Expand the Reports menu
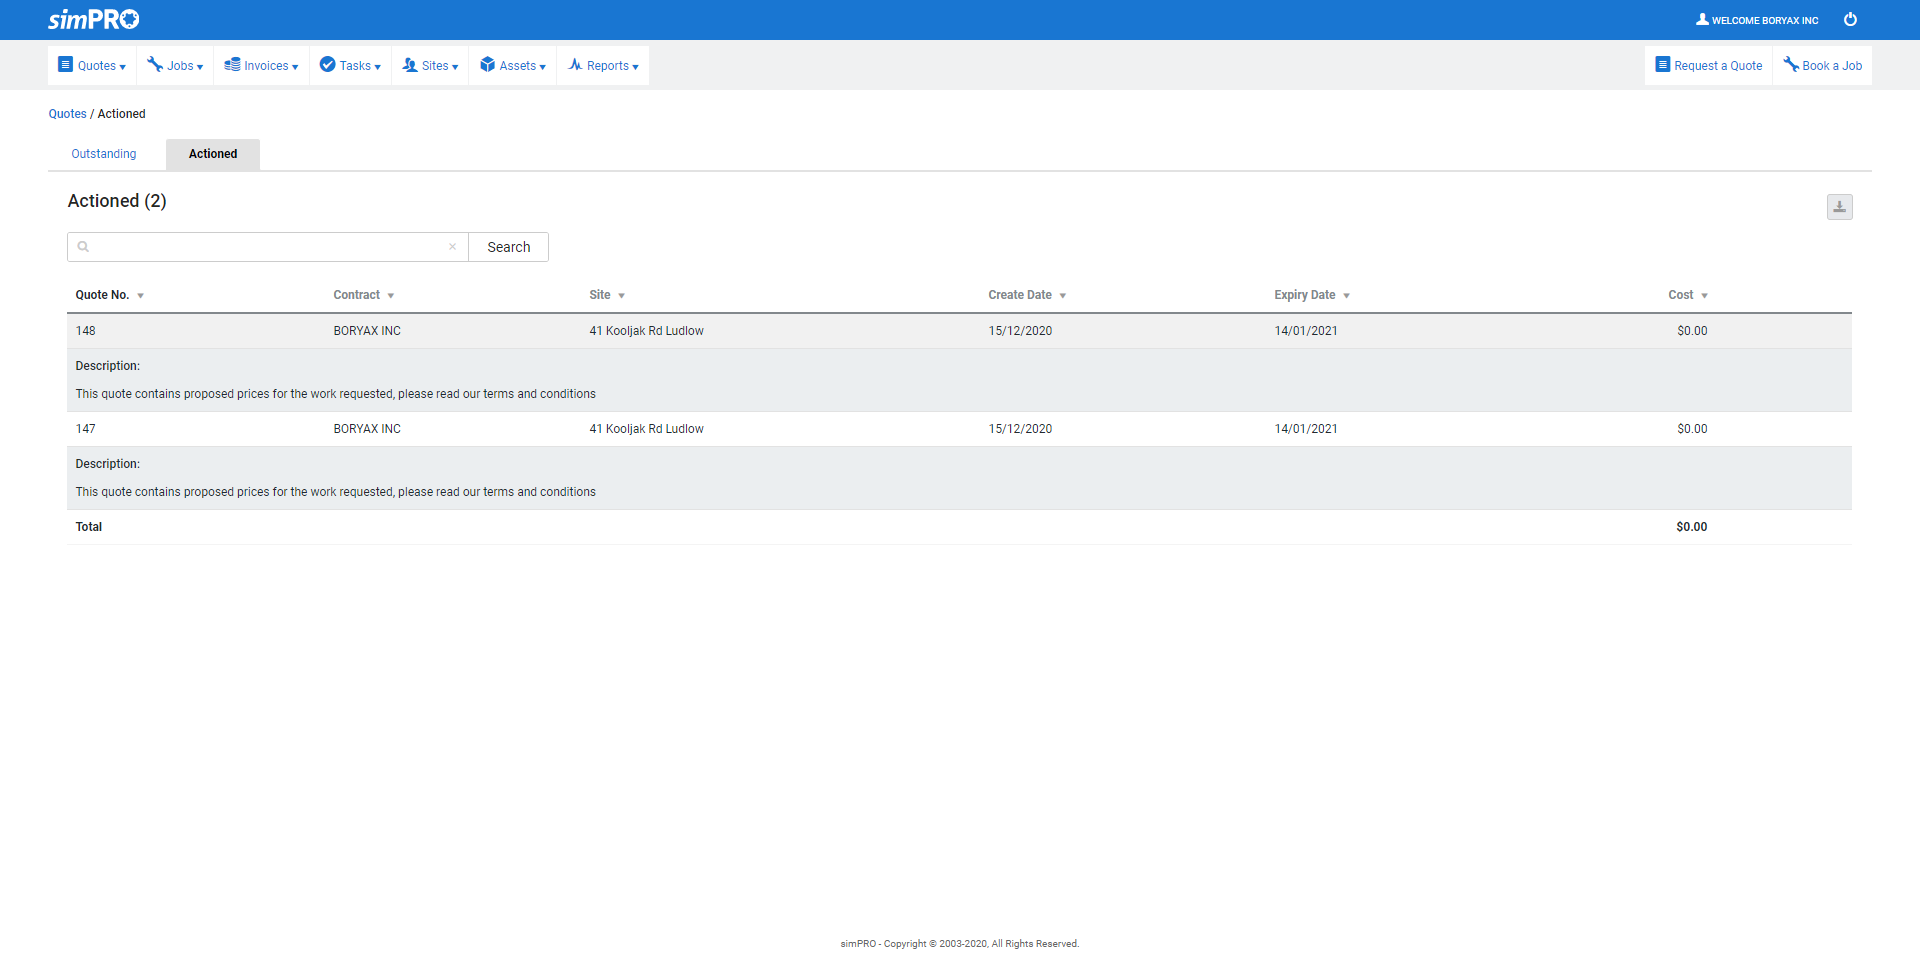Screen dimensions: 1920x969 coord(603,66)
